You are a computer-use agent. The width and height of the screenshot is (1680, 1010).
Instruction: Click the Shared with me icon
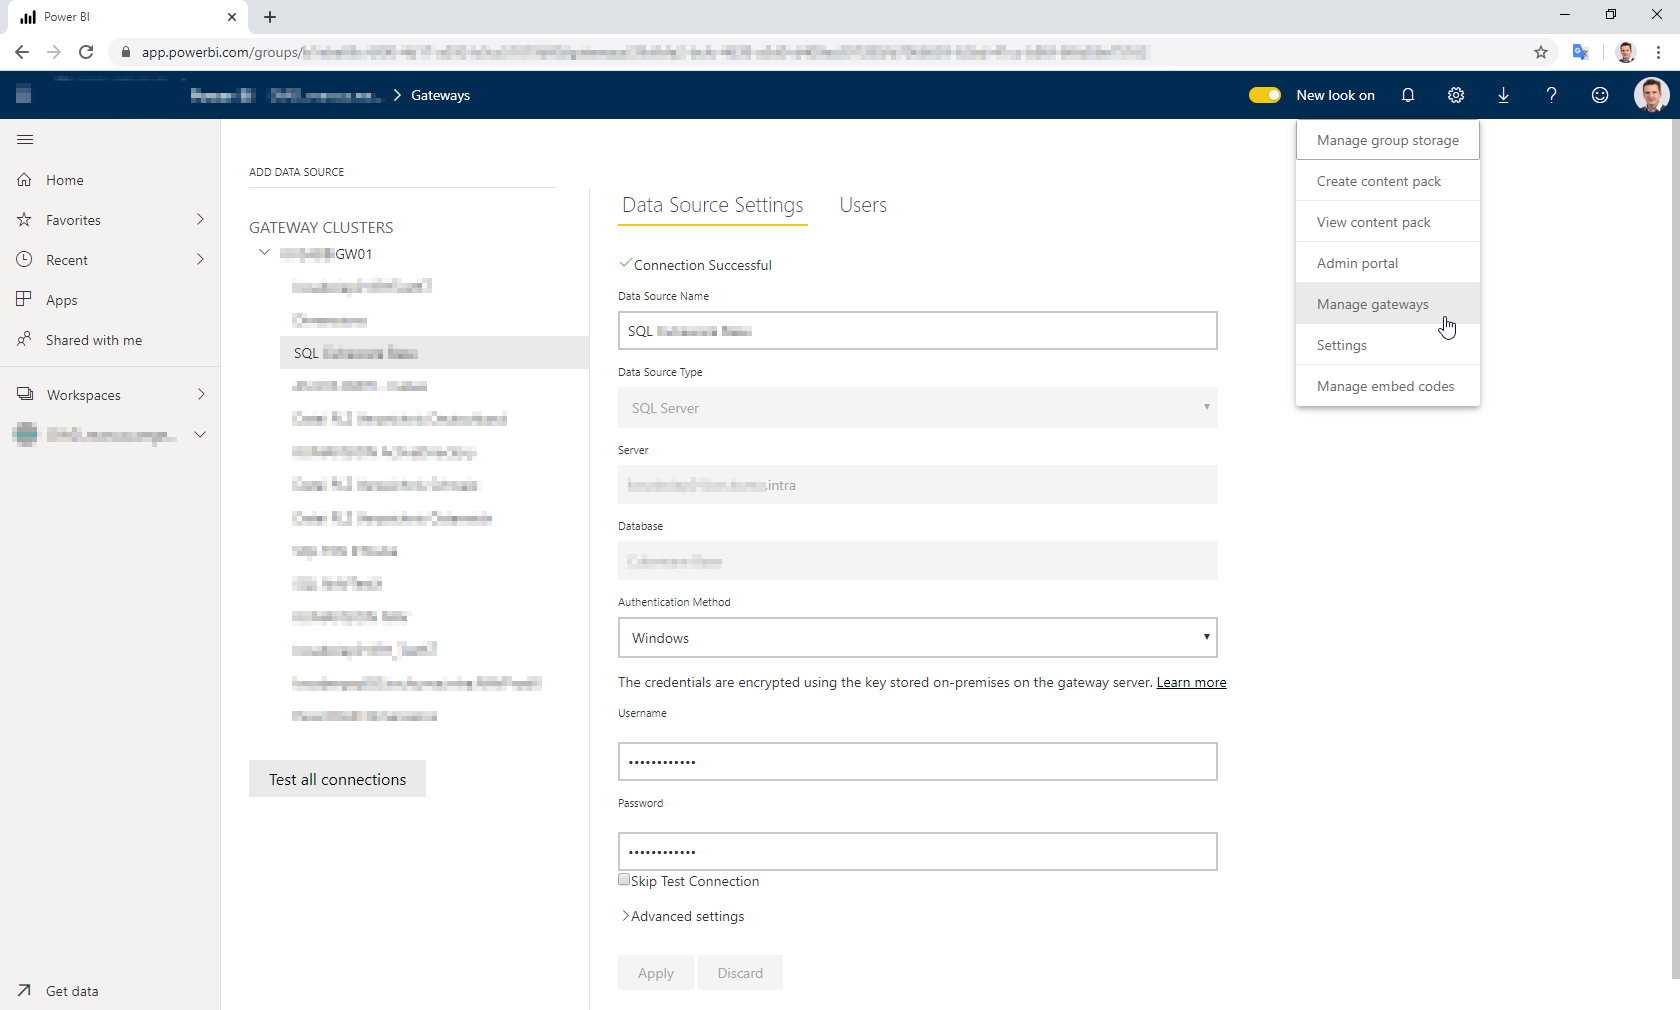[x=24, y=340]
